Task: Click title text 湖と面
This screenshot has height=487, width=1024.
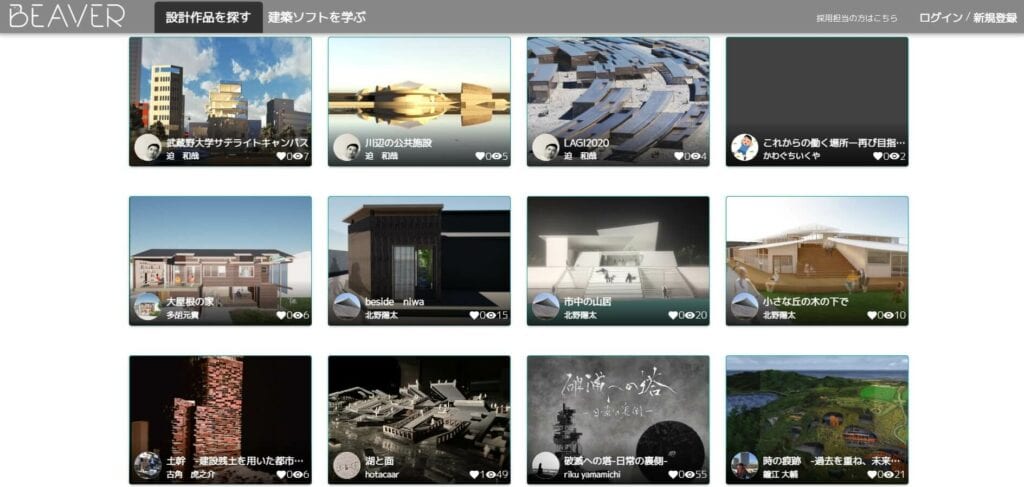Action: [379, 462]
